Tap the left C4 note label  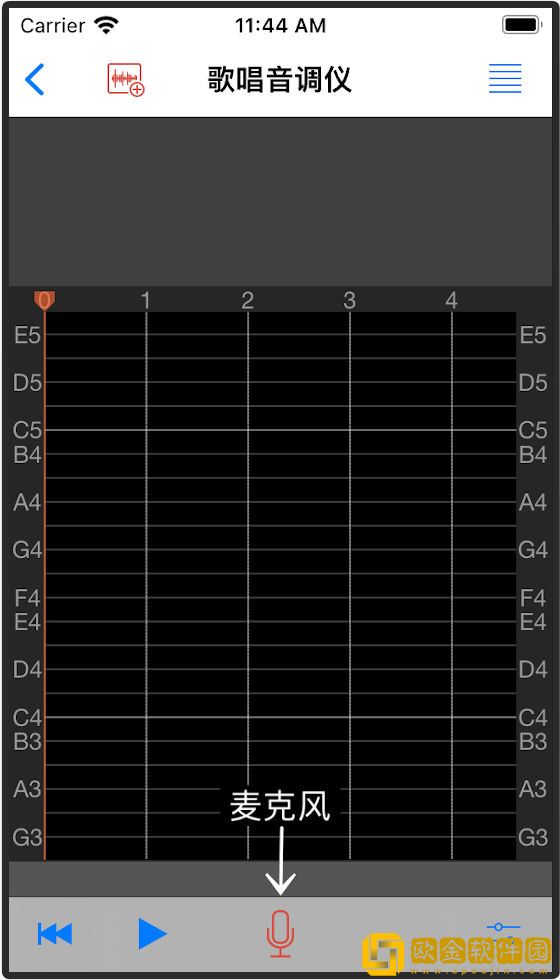pyautogui.click(x=27, y=718)
